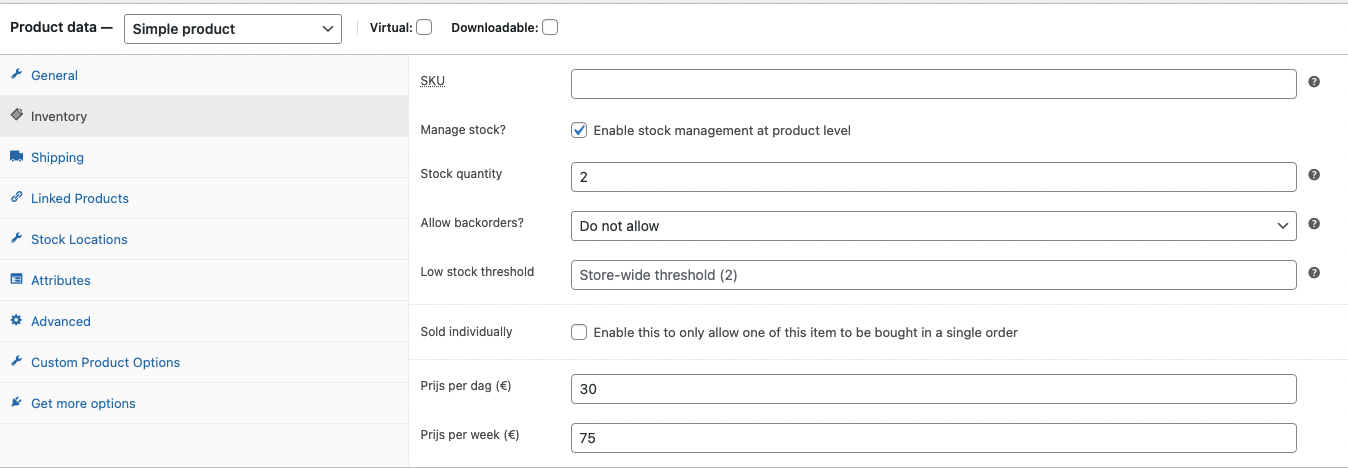
Task: Click into the SKU input field
Action: [933, 84]
